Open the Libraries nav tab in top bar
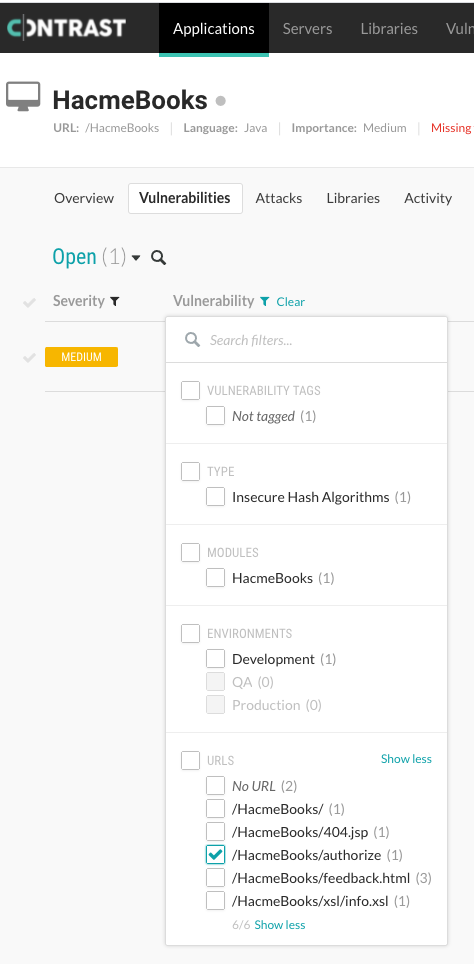Viewport: 474px width, 964px height. 389,29
